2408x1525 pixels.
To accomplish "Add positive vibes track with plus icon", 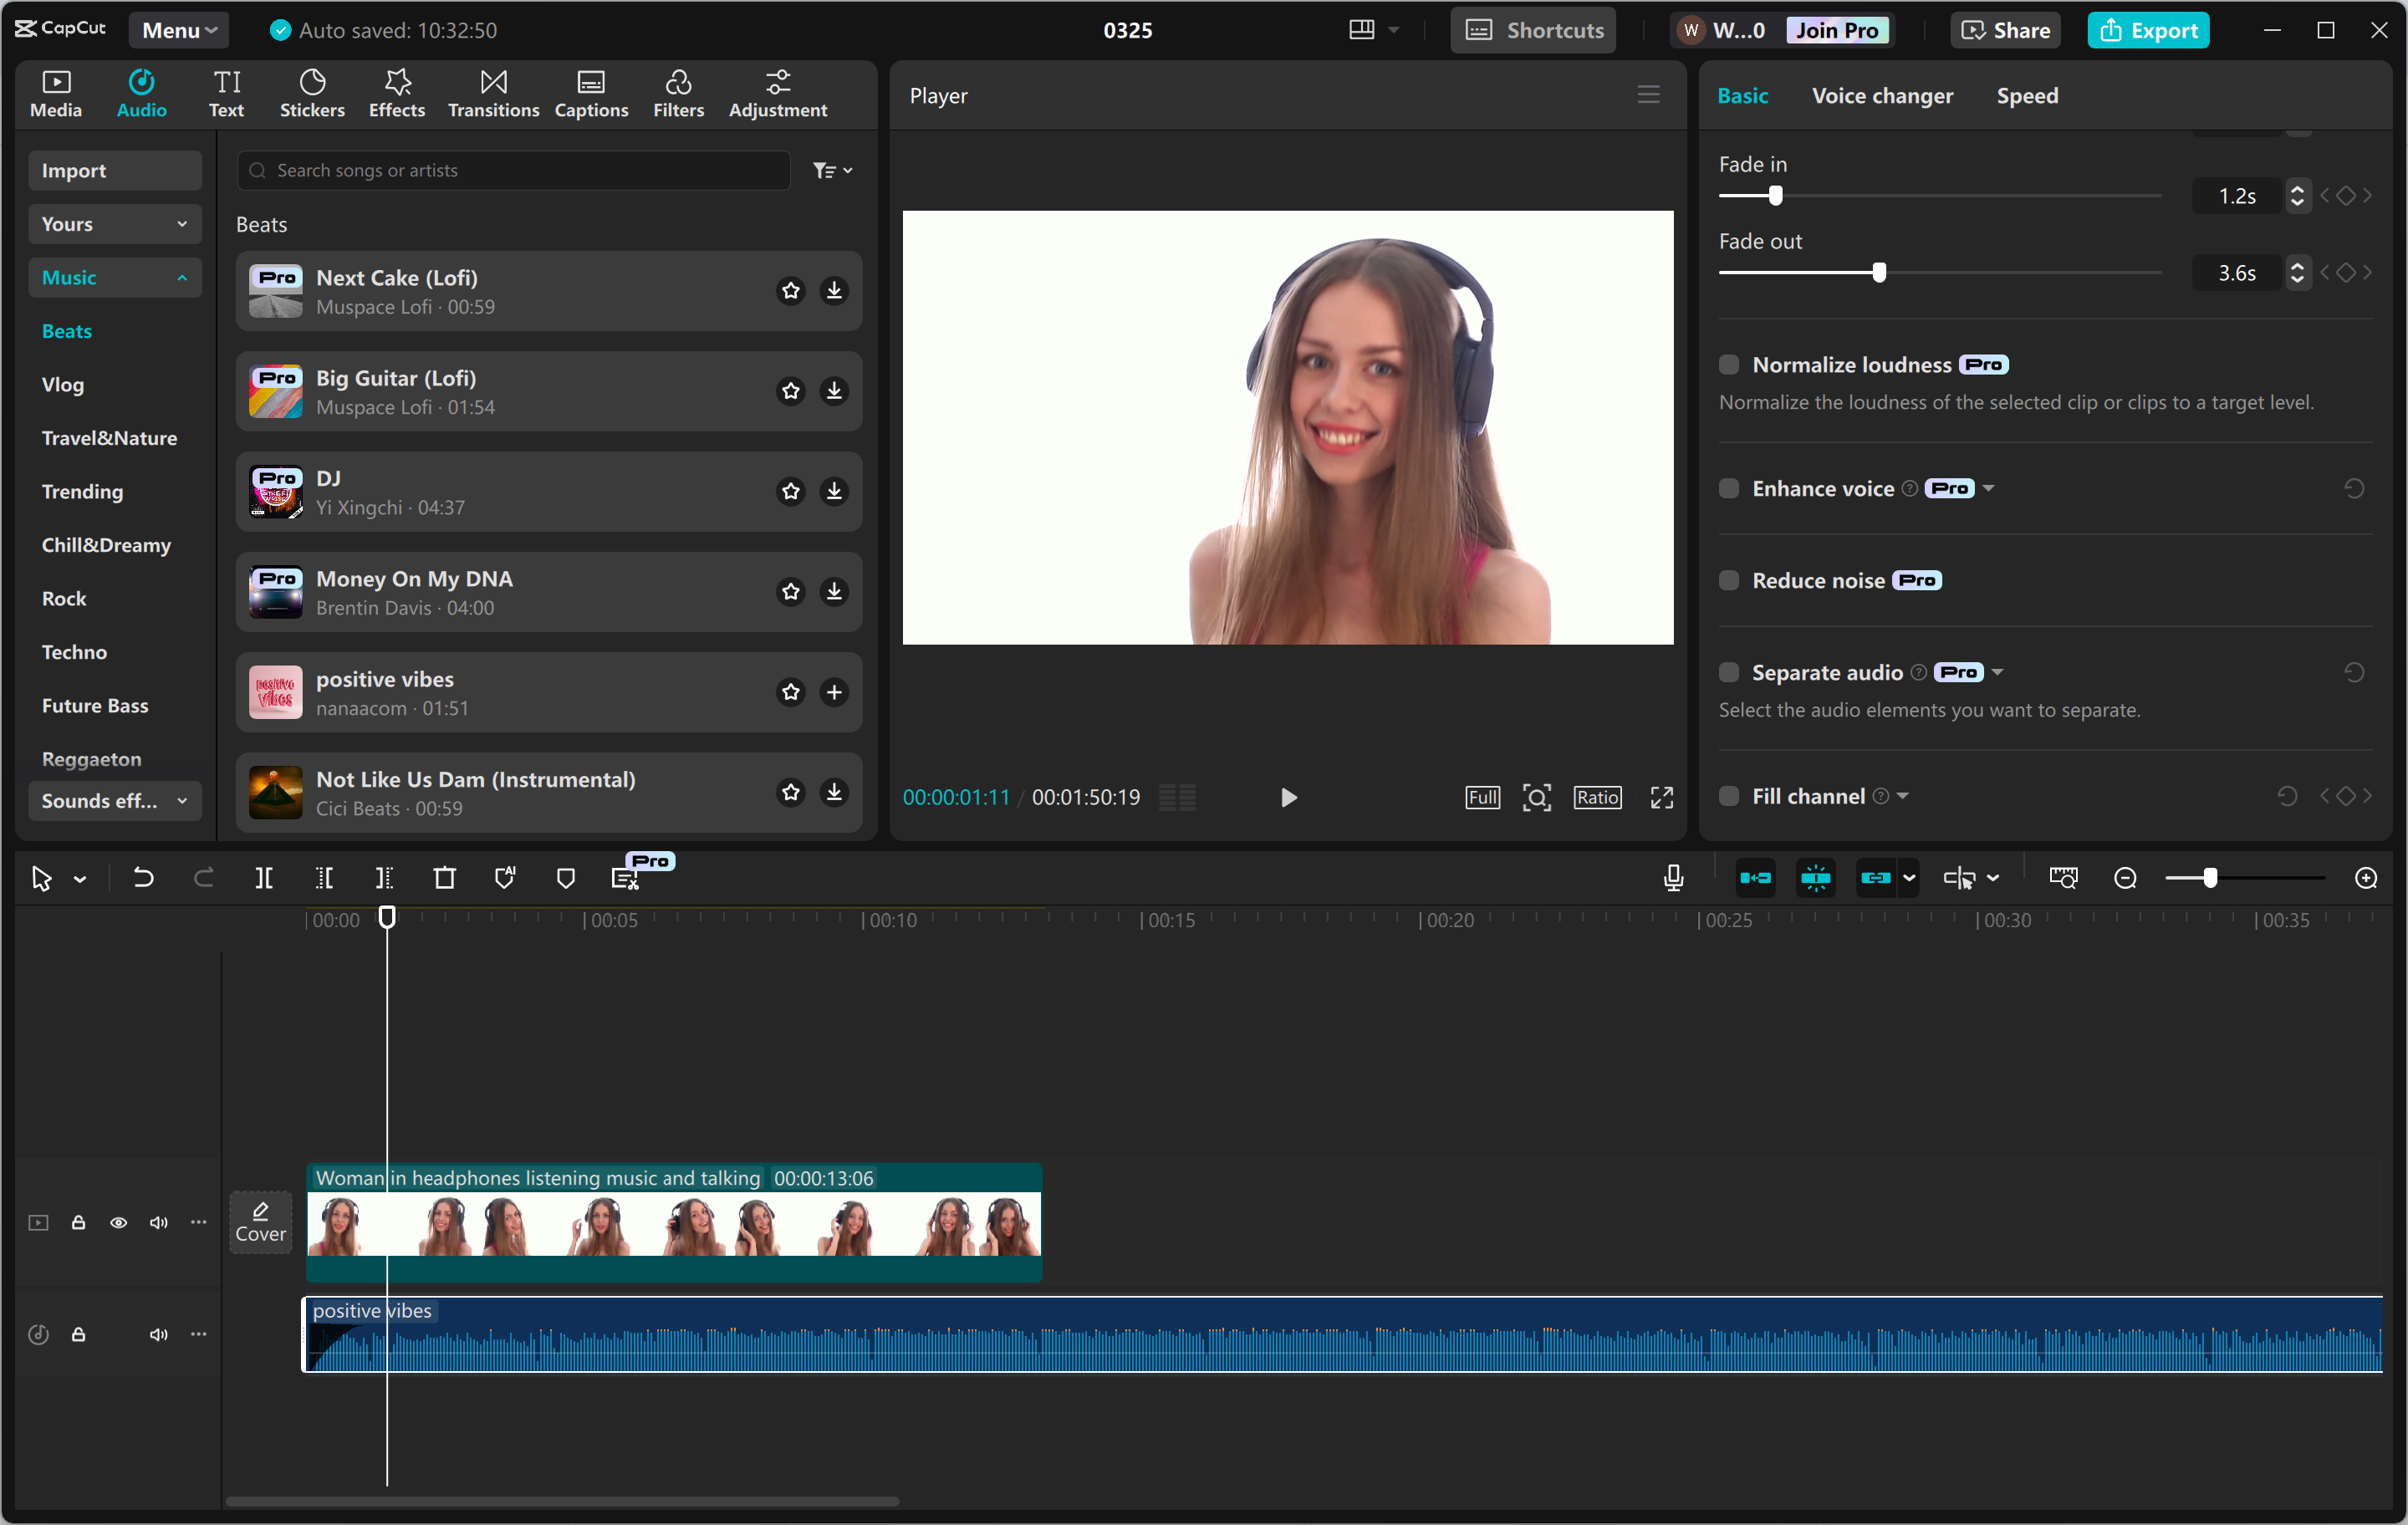I will 834,692.
